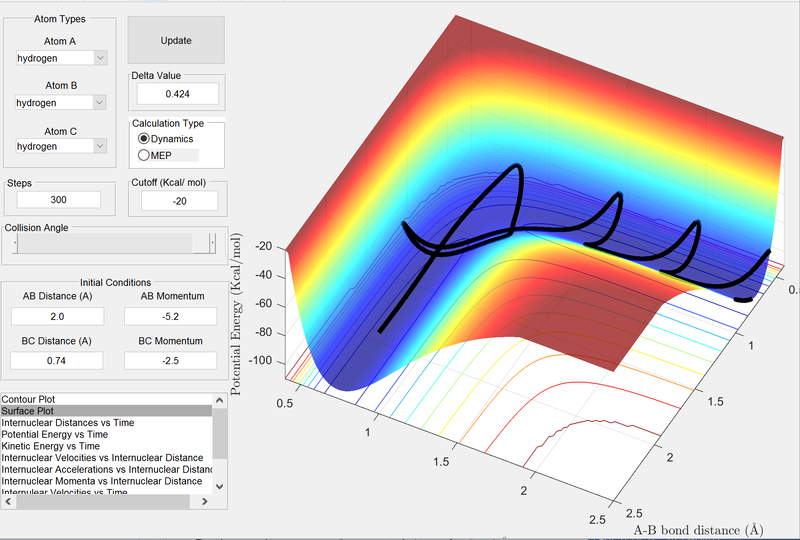This screenshot has height=540, width=800.
Task: Click the BC Distance input field
Action: coord(56,360)
